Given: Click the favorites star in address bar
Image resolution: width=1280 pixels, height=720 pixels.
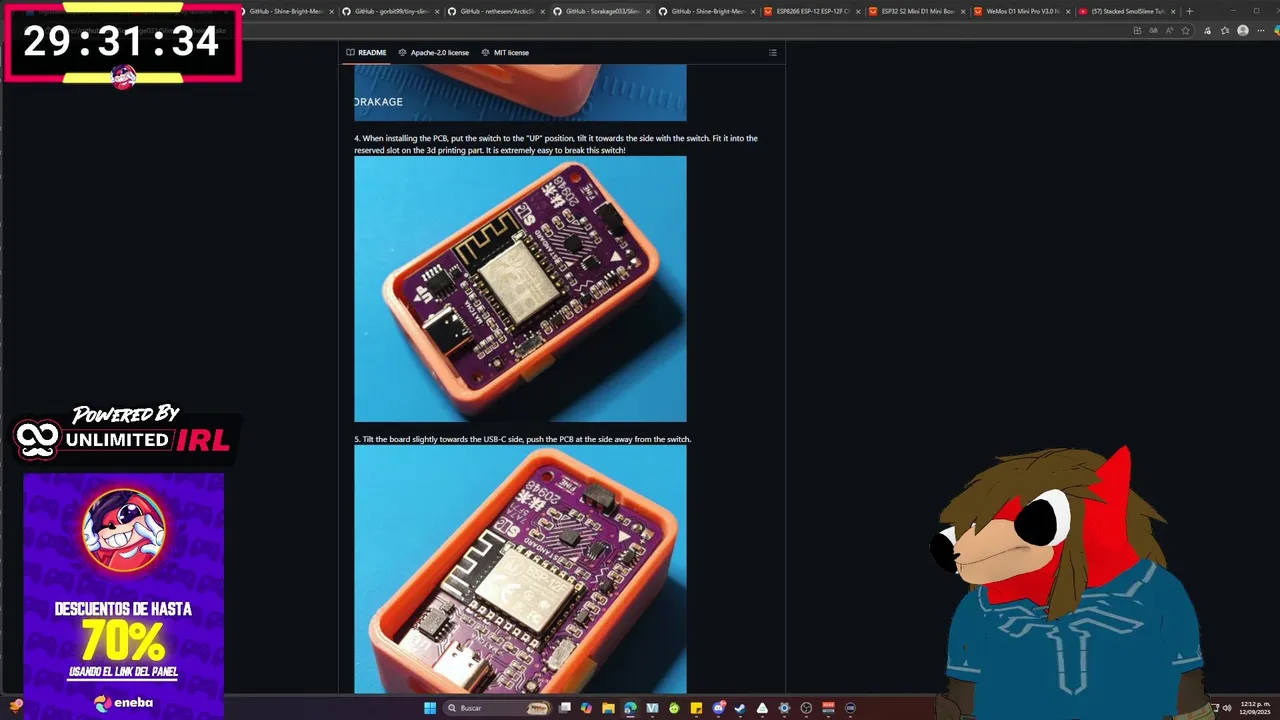Looking at the screenshot, I should pyautogui.click(x=1185, y=31).
